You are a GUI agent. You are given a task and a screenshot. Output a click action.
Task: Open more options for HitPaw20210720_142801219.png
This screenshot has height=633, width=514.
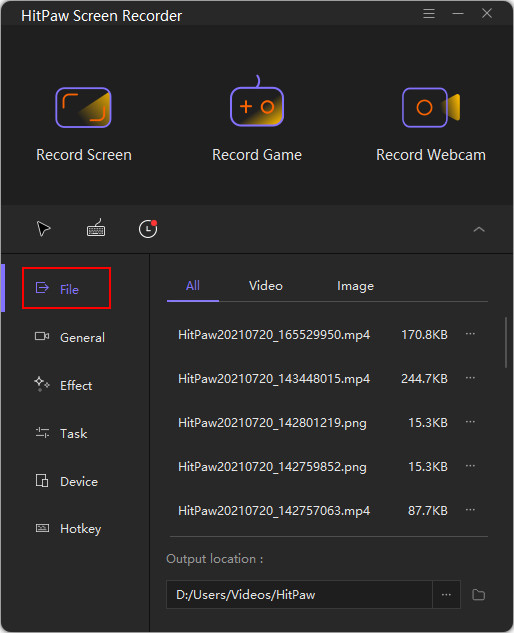click(x=470, y=422)
